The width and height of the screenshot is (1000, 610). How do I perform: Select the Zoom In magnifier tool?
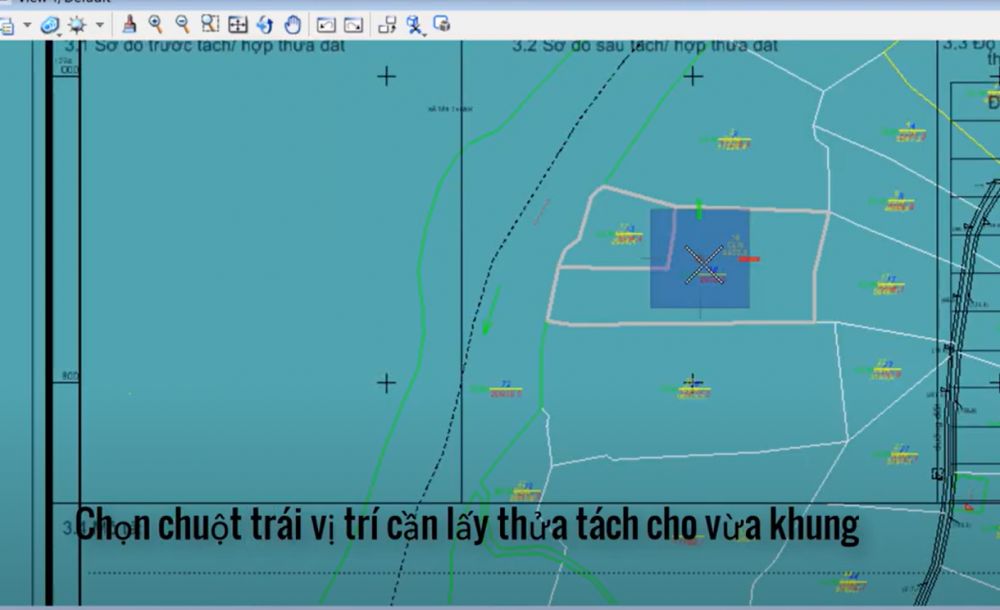point(156,24)
